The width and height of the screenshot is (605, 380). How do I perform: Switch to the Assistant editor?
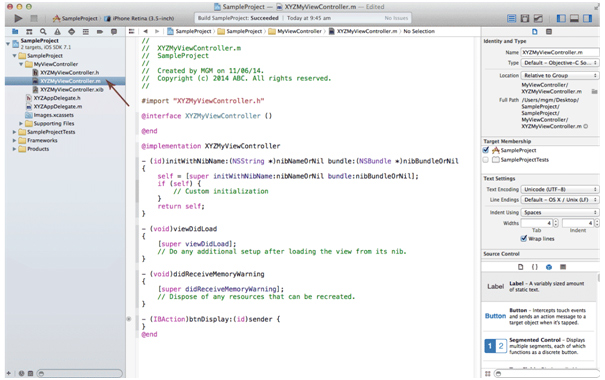coord(525,18)
